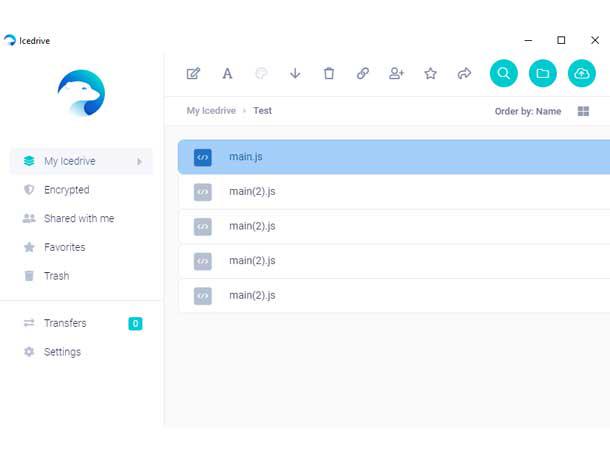The width and height of the screenshot is (610, 458).
Task: Click the add user share icon
Action: pos(396,73)
